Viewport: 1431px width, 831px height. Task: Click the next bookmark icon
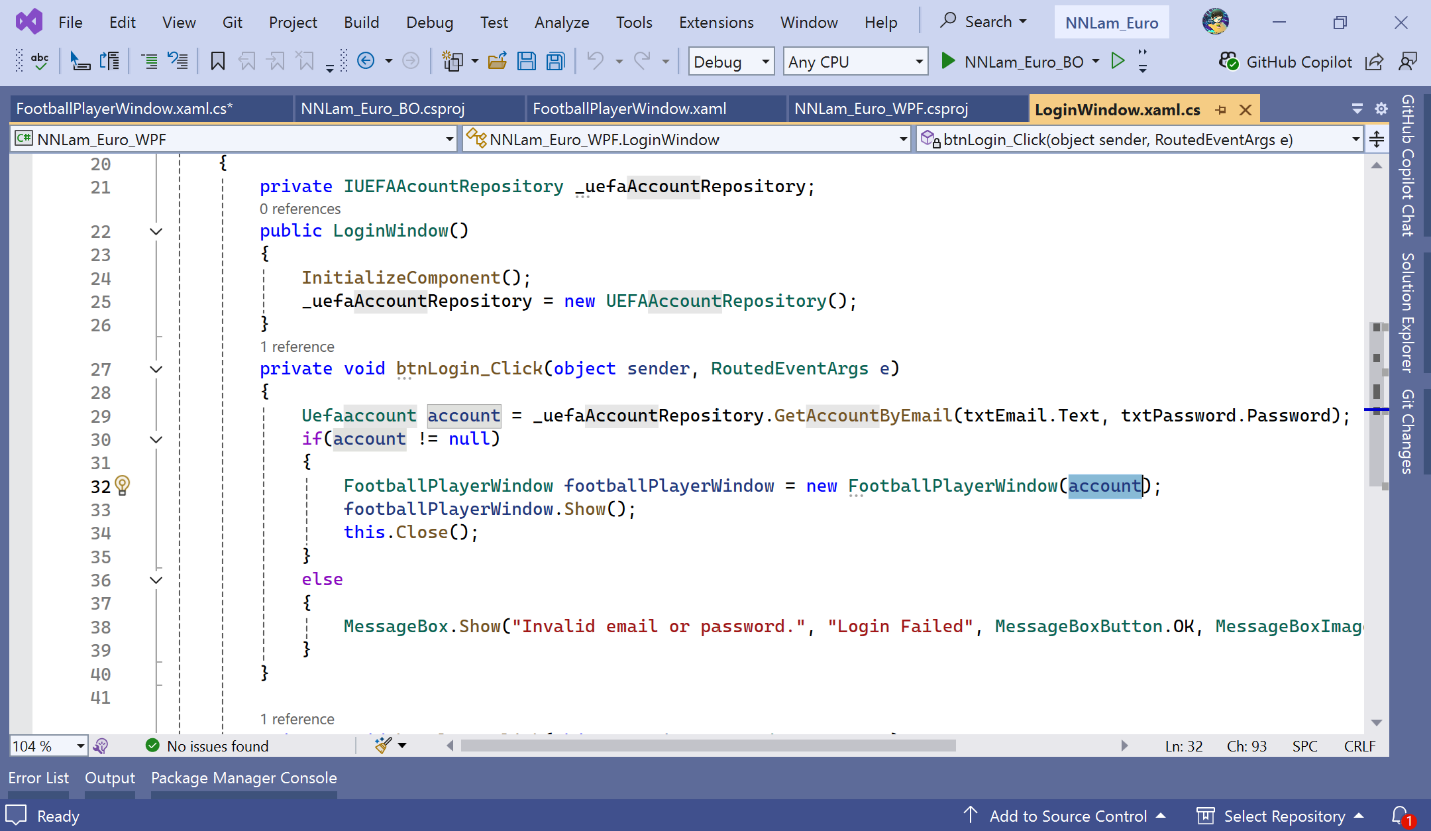[x=276, y=61]
